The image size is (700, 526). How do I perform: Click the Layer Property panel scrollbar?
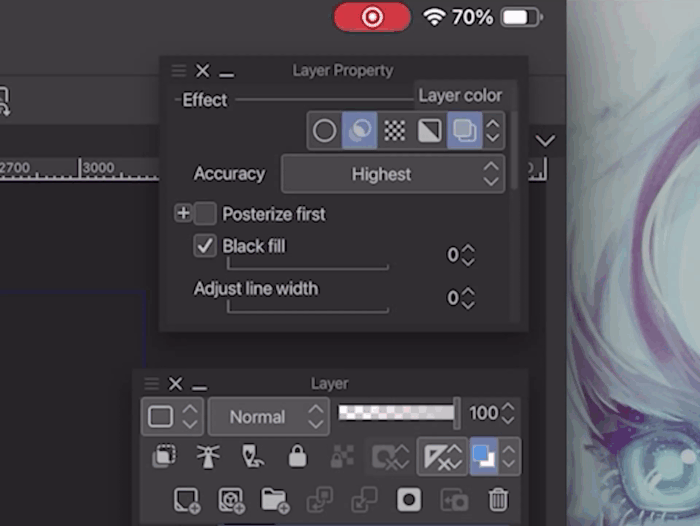514,151
